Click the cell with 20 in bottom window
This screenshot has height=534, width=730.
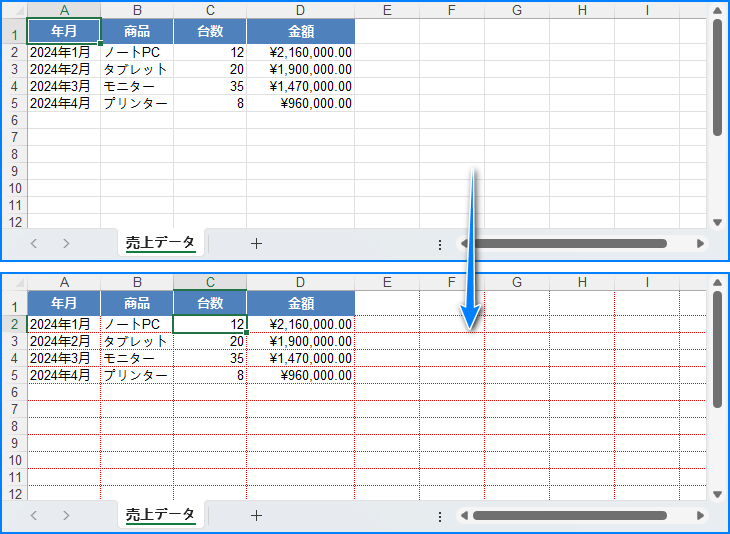[x=210, y=341]
